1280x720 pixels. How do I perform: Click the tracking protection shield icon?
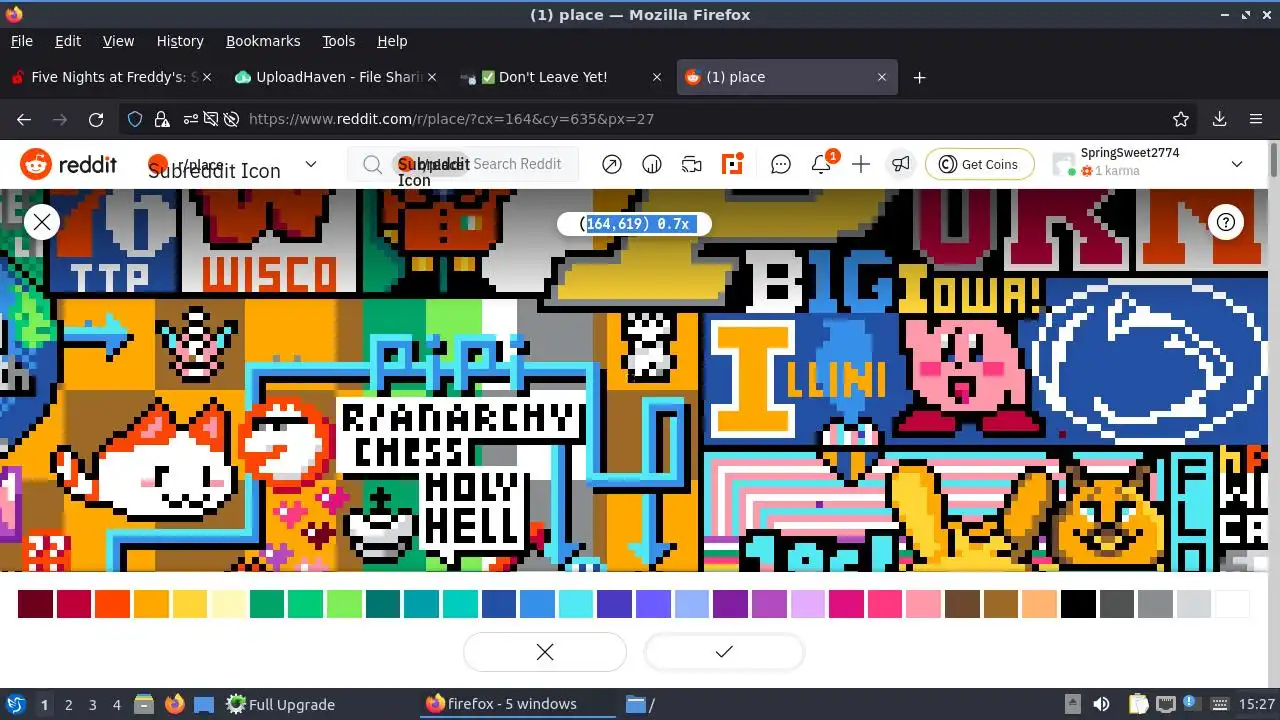click(x=135, y=119)
